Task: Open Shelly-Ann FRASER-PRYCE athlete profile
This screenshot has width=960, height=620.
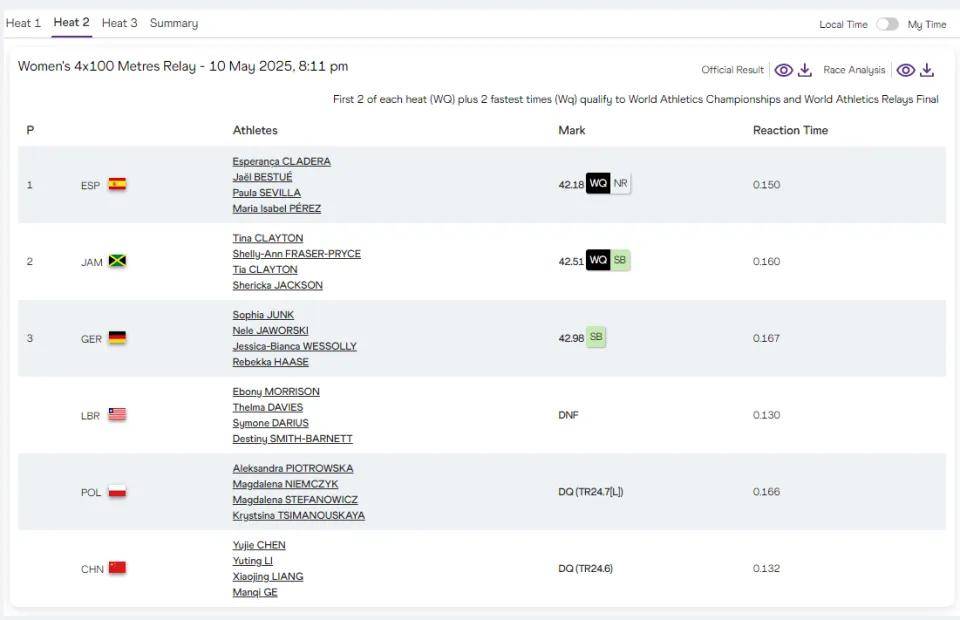Action: pos(296,254)
